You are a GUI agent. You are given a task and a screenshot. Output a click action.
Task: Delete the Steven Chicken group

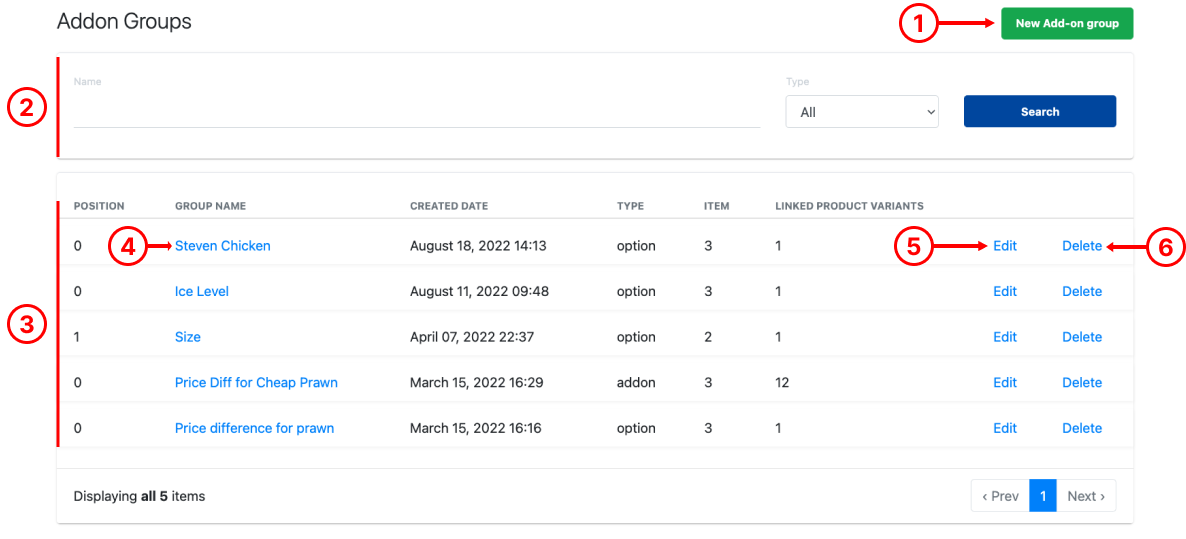point(1081,246)
